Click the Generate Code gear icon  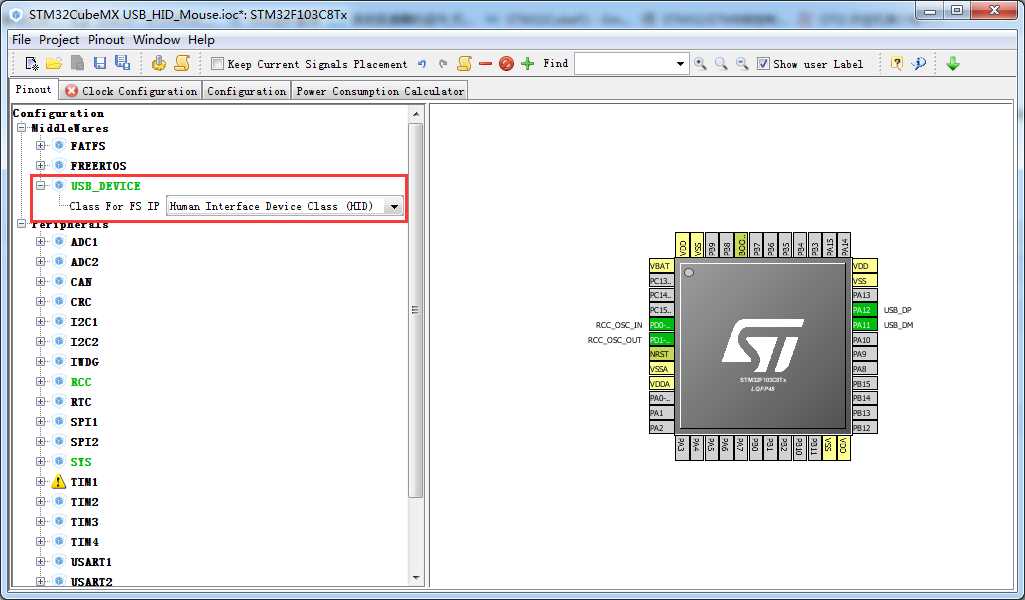tap(158, 63)
